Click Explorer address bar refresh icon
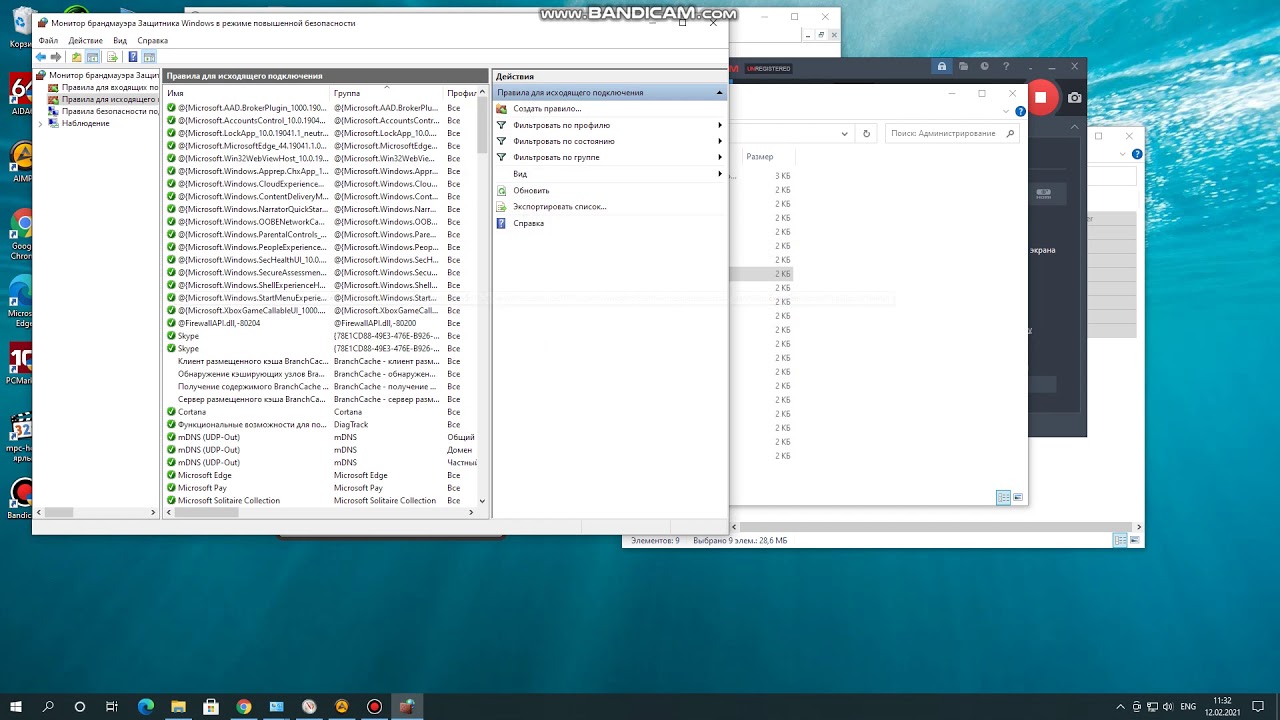 tap(866, 133)
